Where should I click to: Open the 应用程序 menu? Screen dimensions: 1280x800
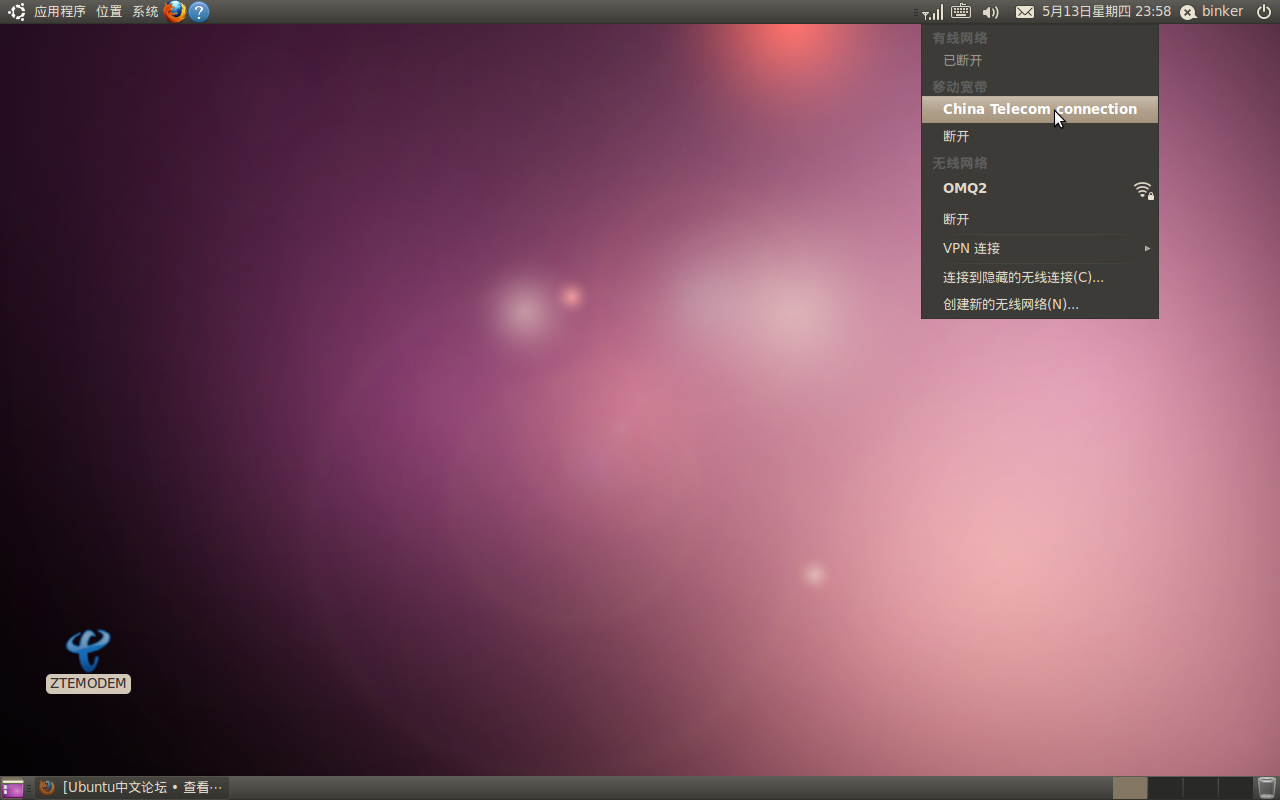60,12
